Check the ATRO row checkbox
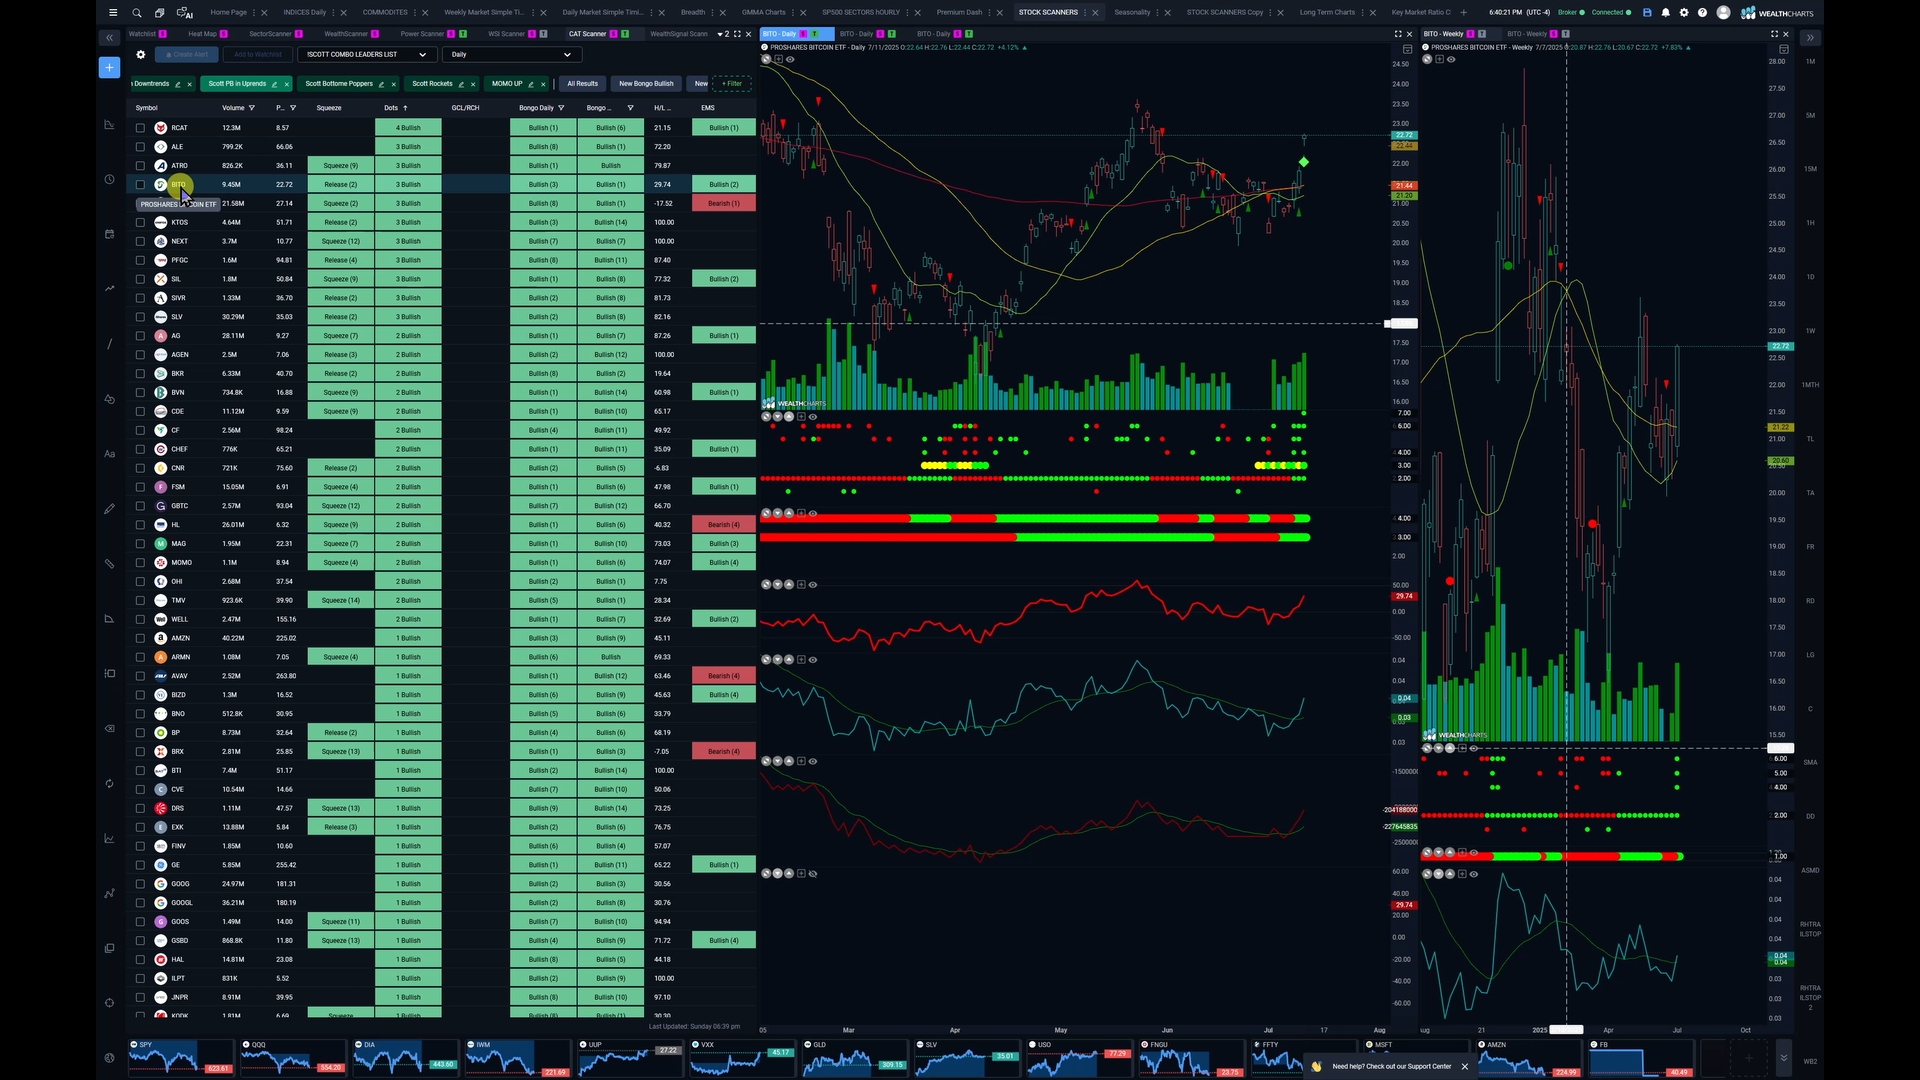Image resolution: width=1920 pixels, height=1080 pixels. 140,166
